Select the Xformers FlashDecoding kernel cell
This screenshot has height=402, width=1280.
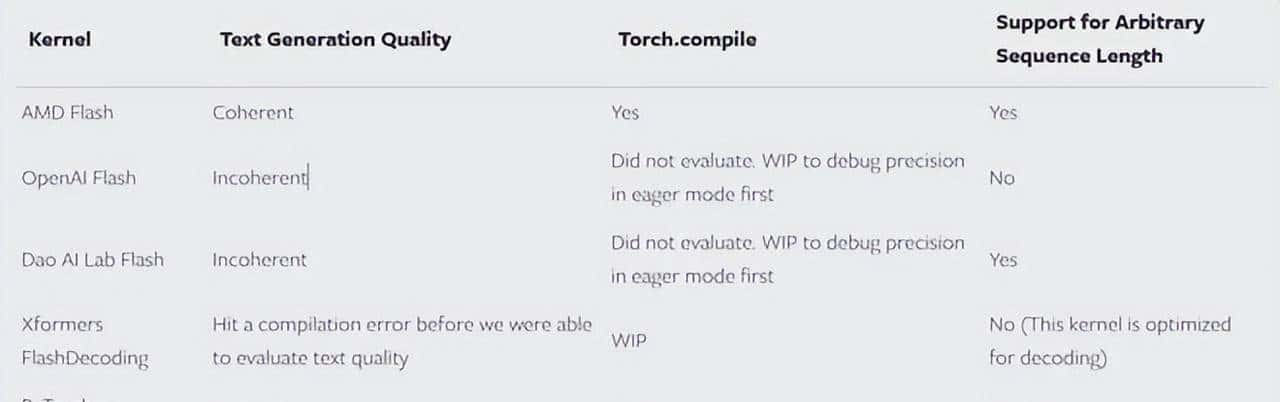(84, 342)
